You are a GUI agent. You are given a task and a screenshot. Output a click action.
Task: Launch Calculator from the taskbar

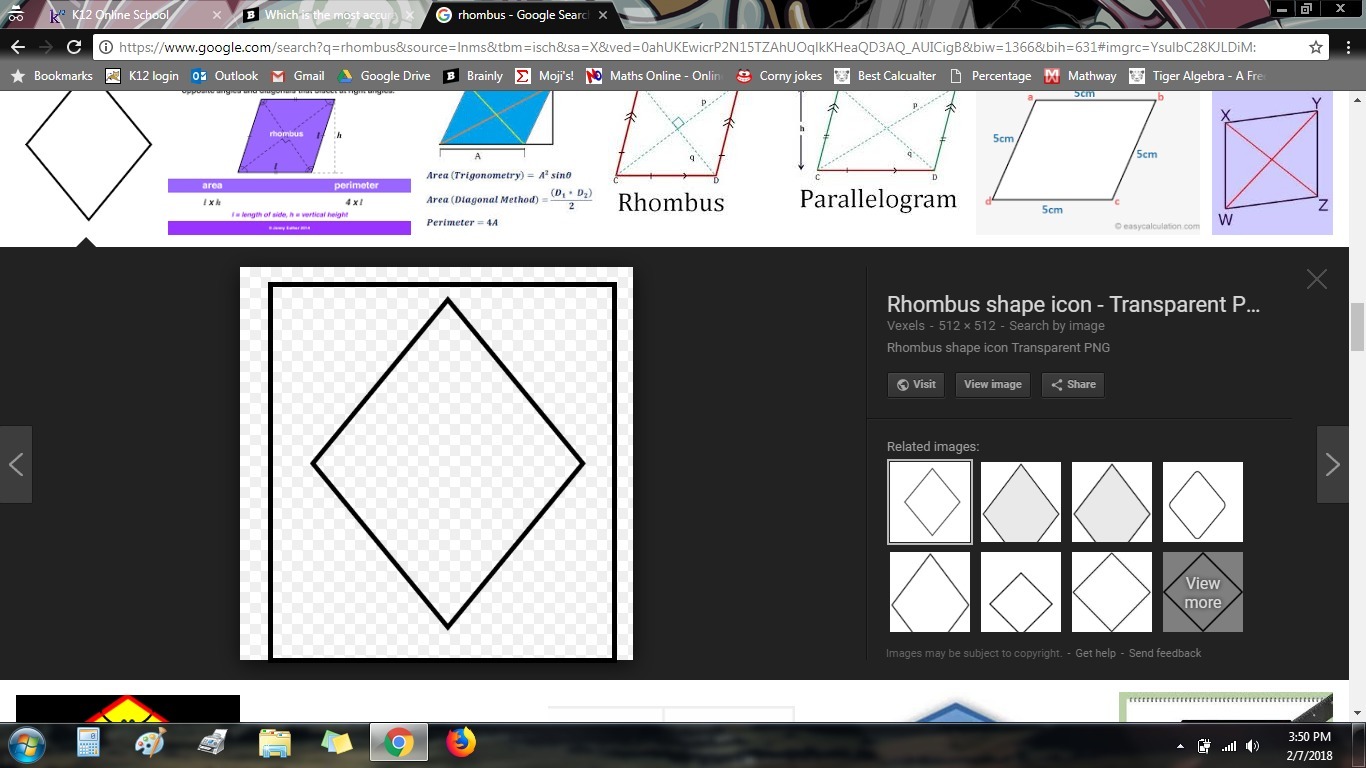[x=89, y=743]
